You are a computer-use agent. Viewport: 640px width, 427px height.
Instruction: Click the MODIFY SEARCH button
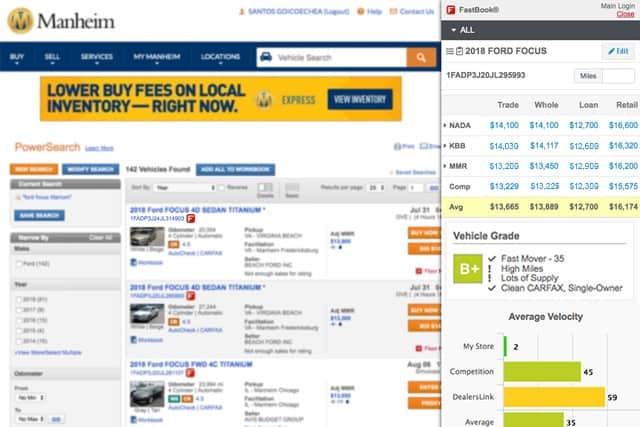click(x=91, y=169)
